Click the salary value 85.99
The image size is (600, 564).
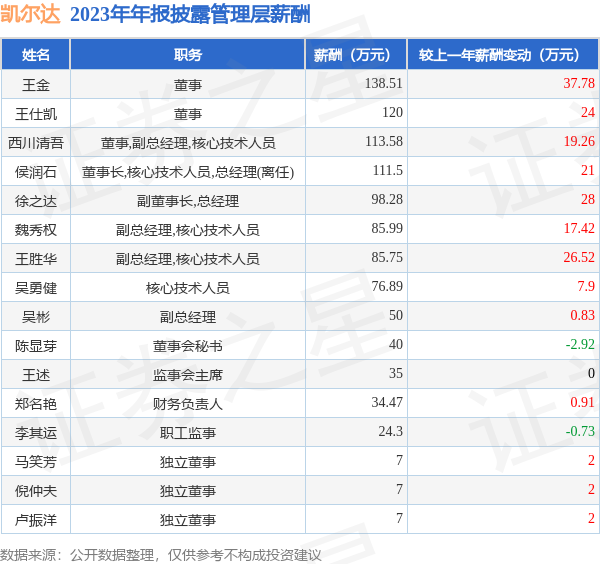pos(387,228)
